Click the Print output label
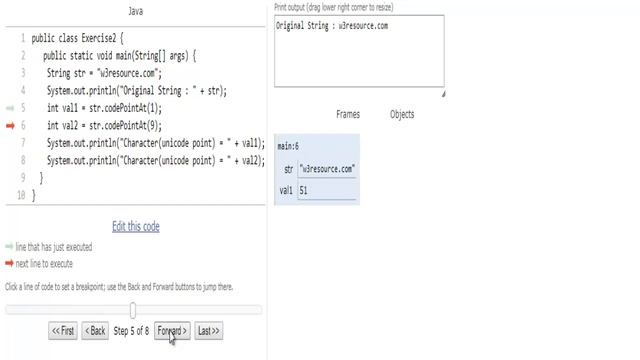 point(334,7)
